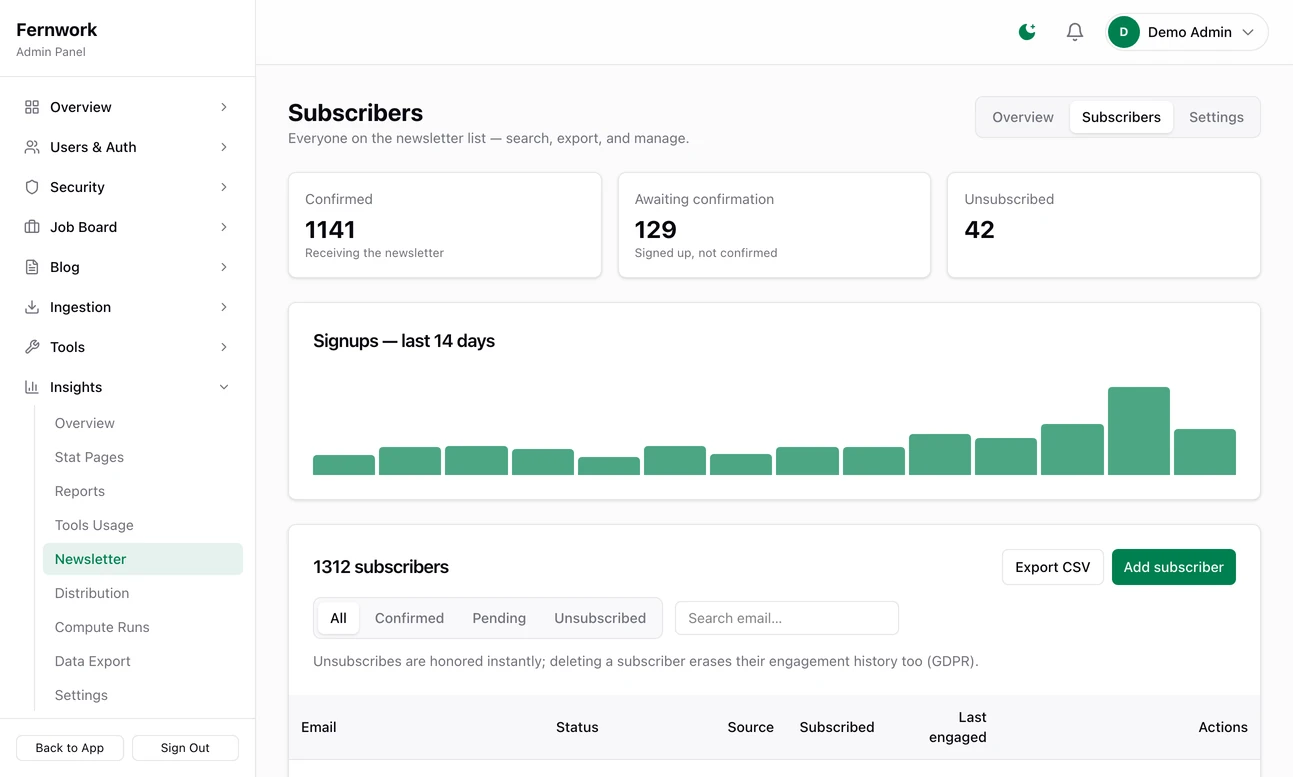Switch to the Overview tab at top right
The image size is (1293, 777).
click(x=1023, y=117)
